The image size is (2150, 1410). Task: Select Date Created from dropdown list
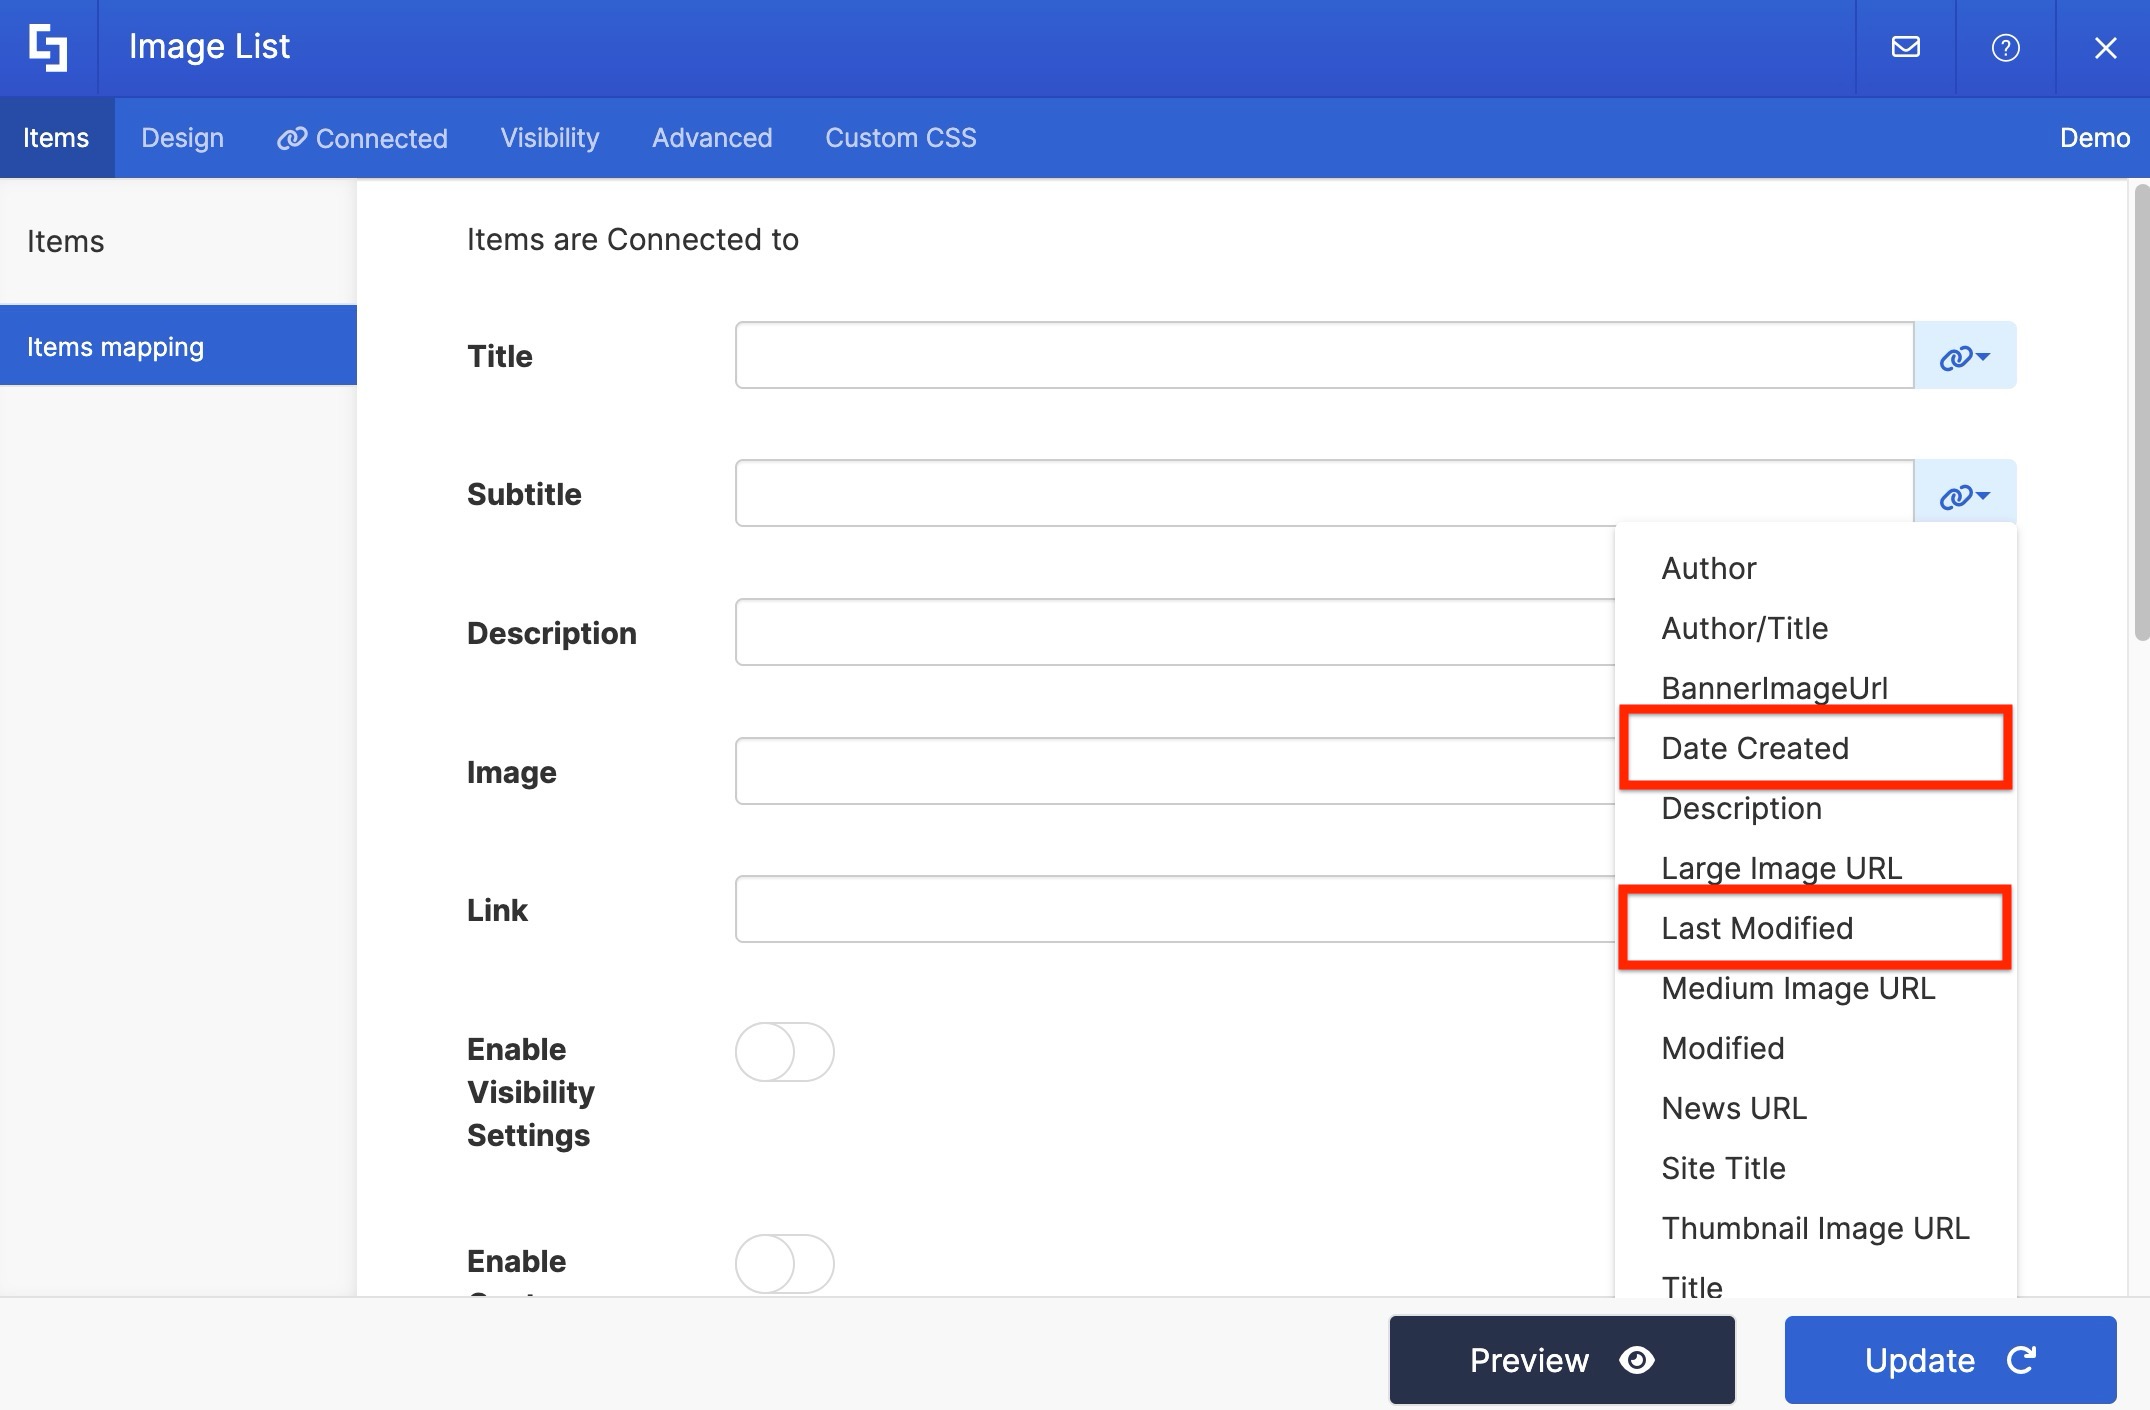click(x=1754, y=748)
